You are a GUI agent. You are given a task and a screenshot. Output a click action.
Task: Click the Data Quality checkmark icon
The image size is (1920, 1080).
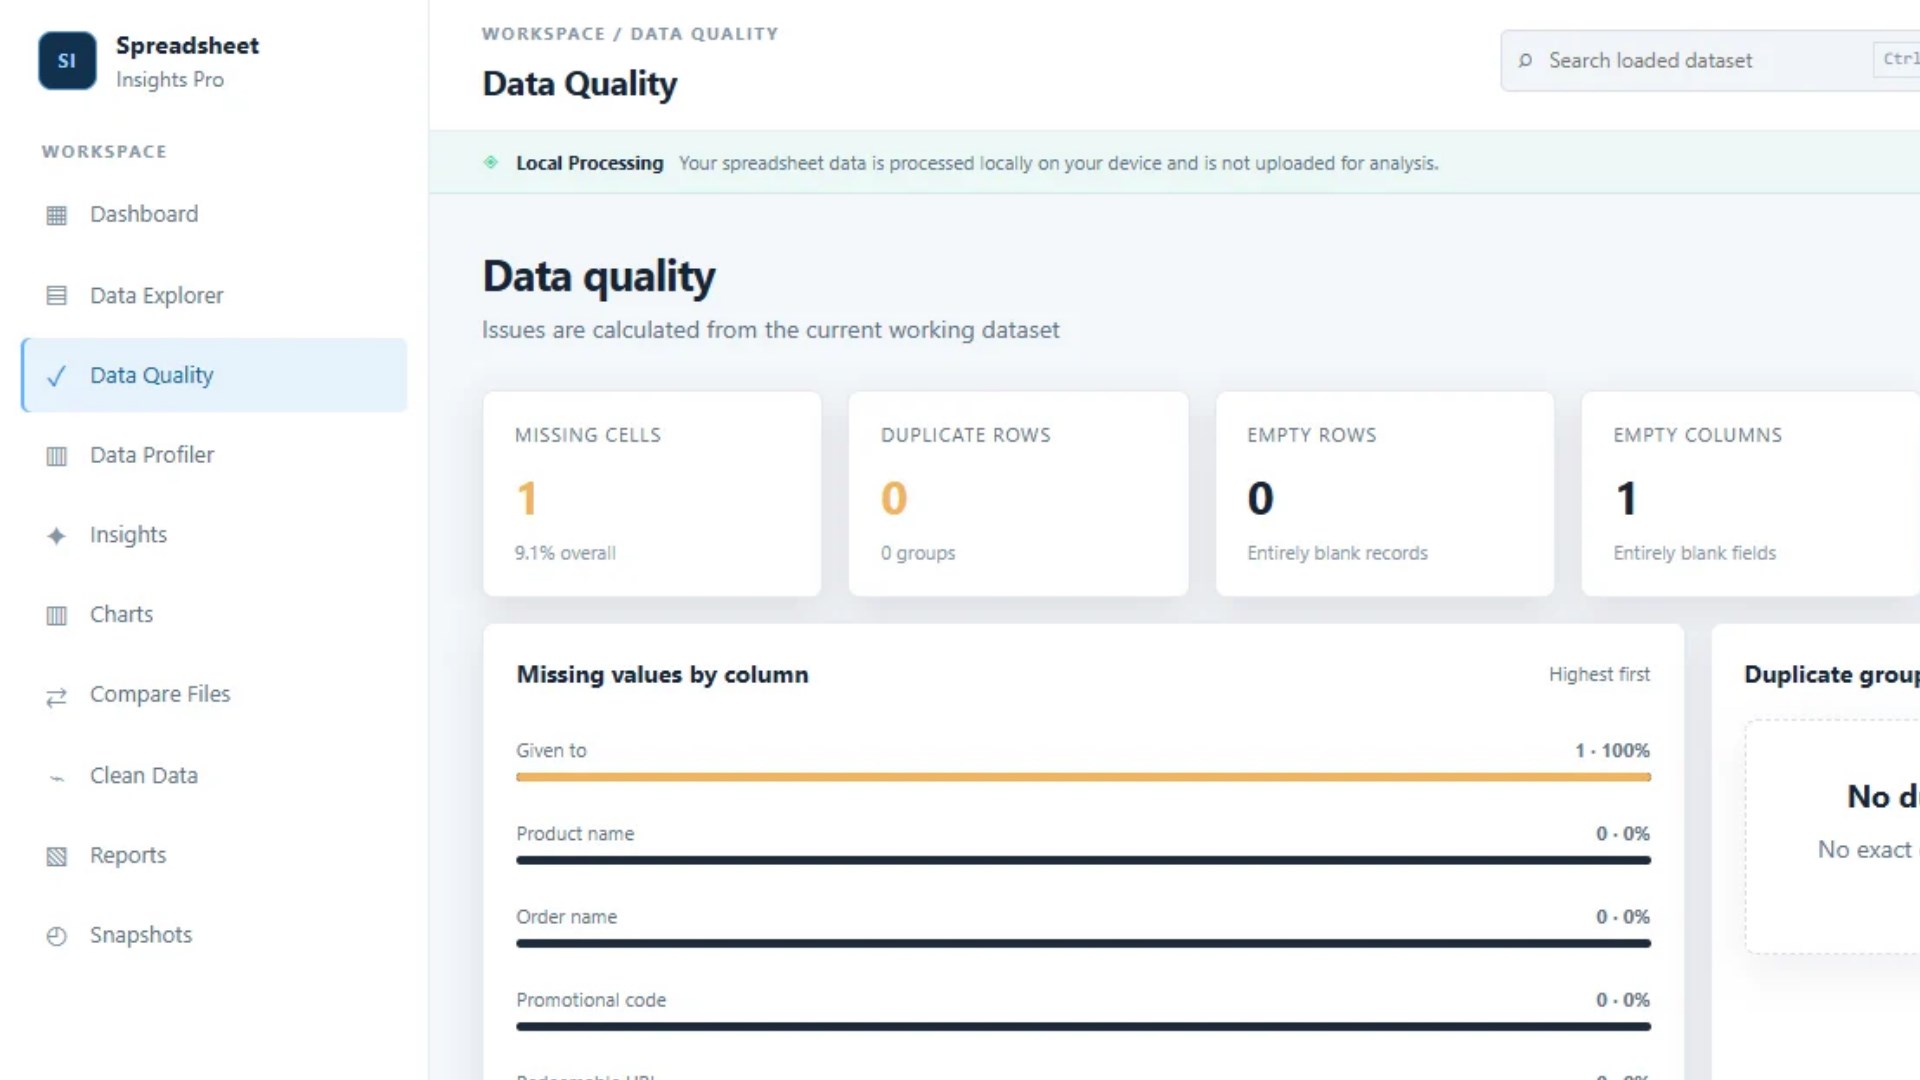(57, 376)
